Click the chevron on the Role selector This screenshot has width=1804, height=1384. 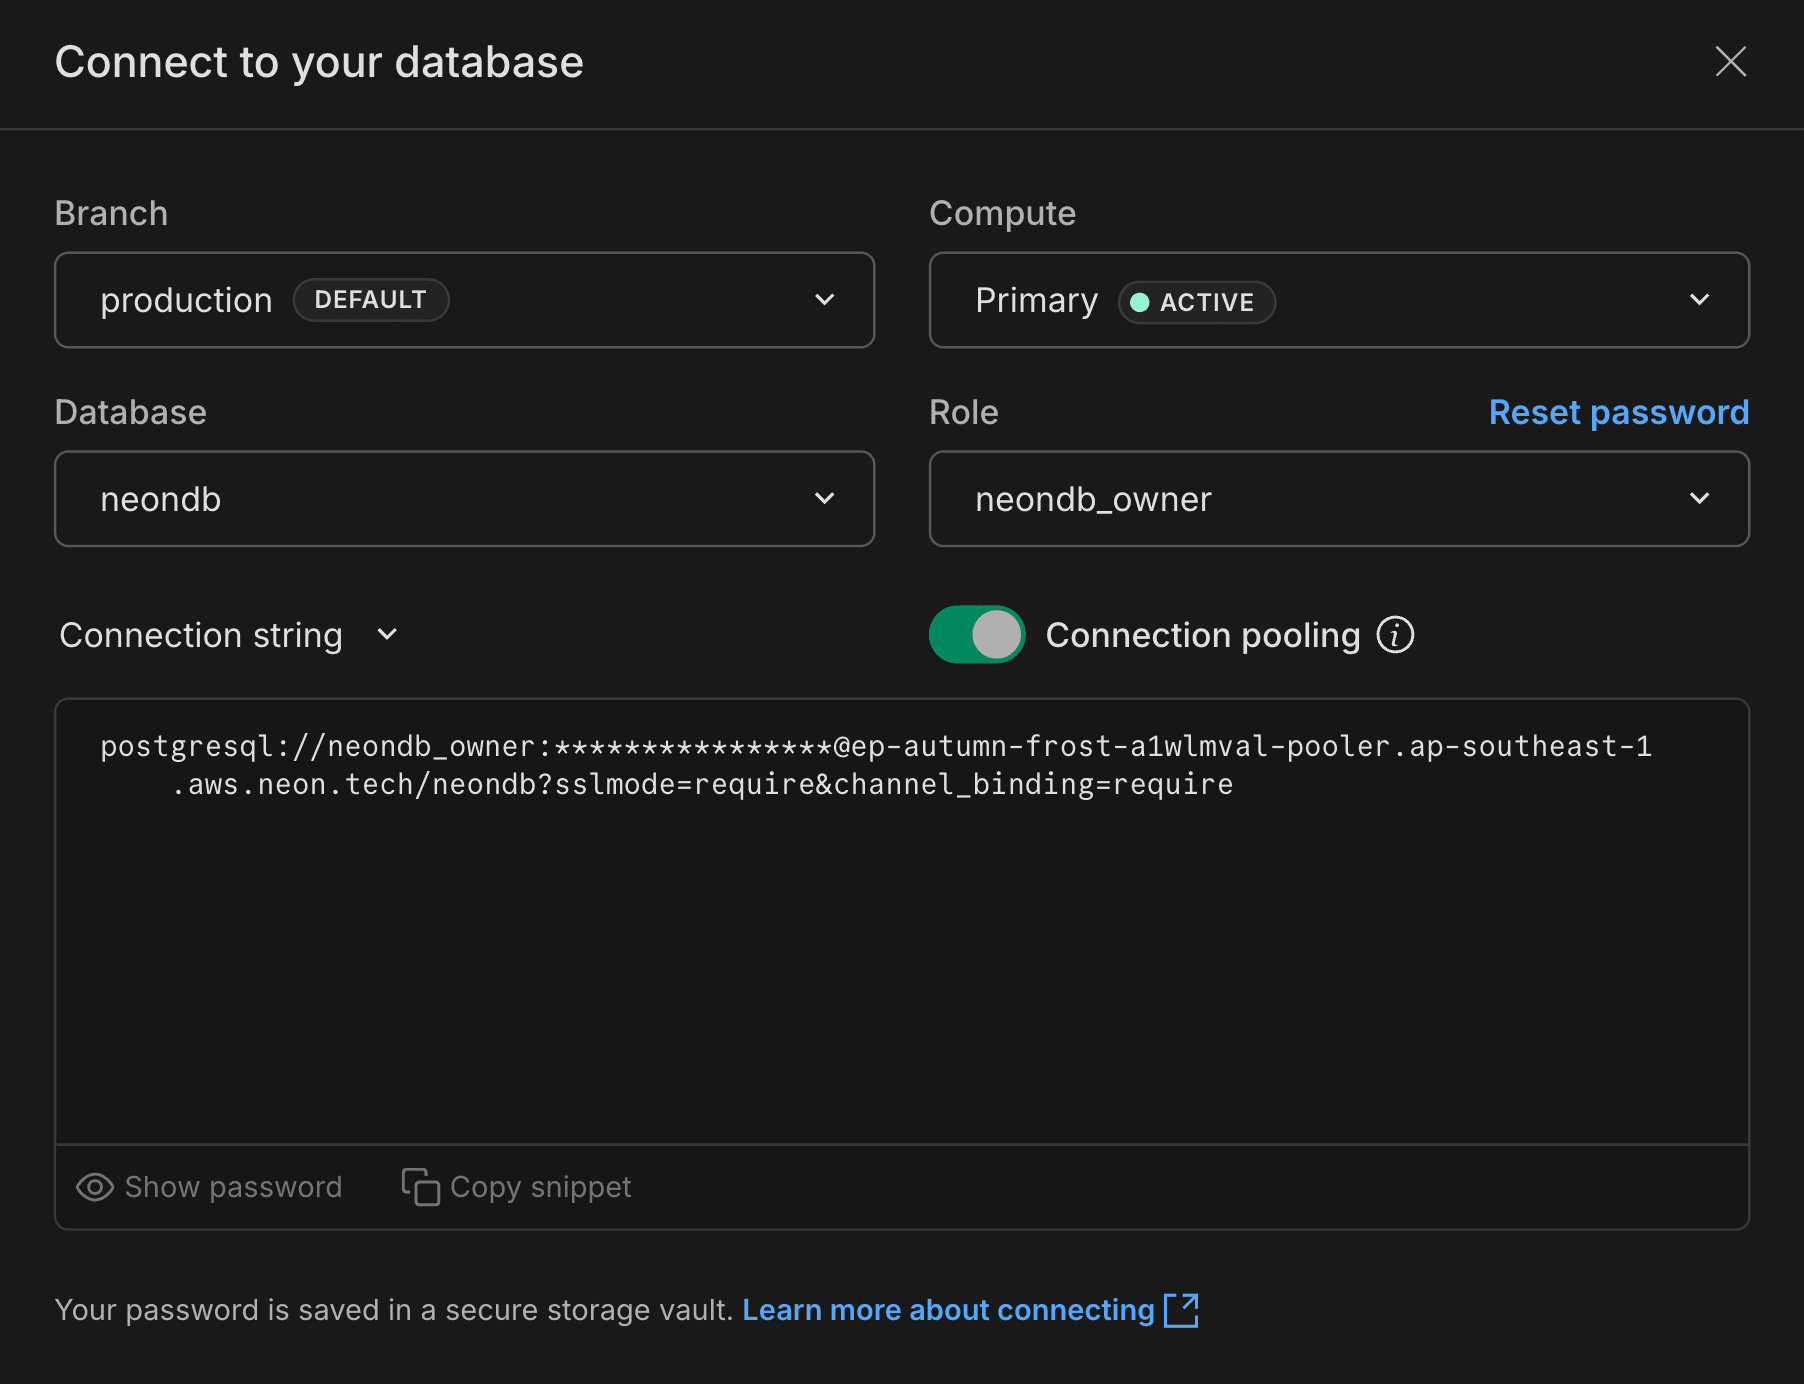[x=1699, y=498]
